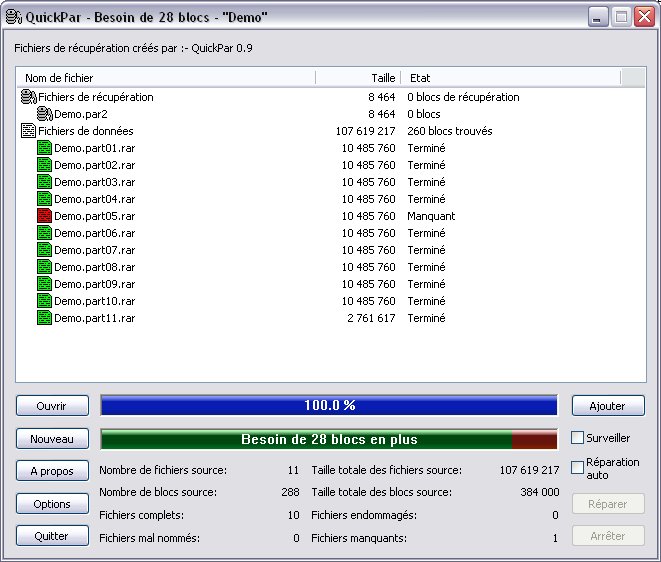
Task: Click the Fichiers endommagés label
Action: pyautogui.click(x=364, y=515)
